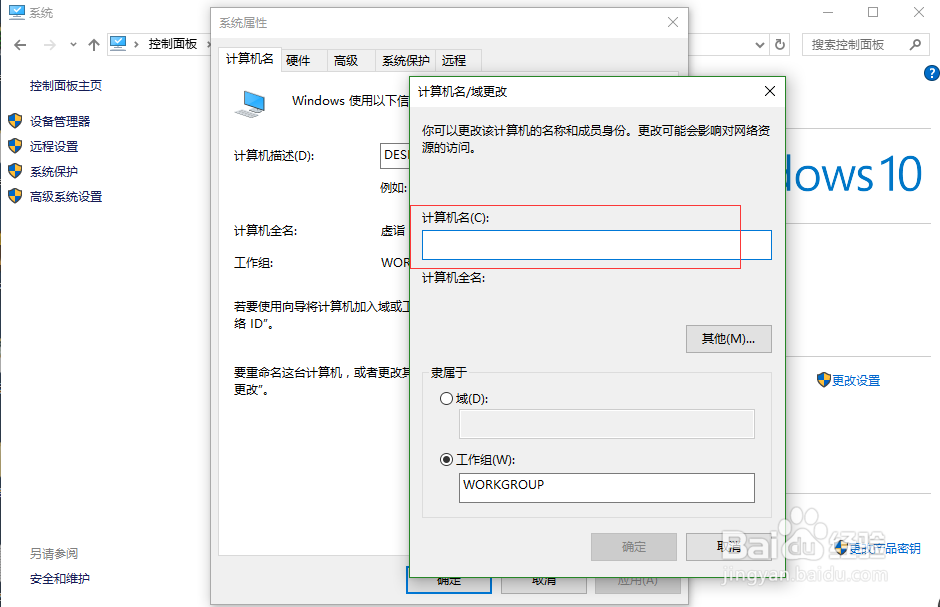Screen dimensions: 940x607
Task: Select the 工作组(W) radio button
Action: click(x=445, y=460)
